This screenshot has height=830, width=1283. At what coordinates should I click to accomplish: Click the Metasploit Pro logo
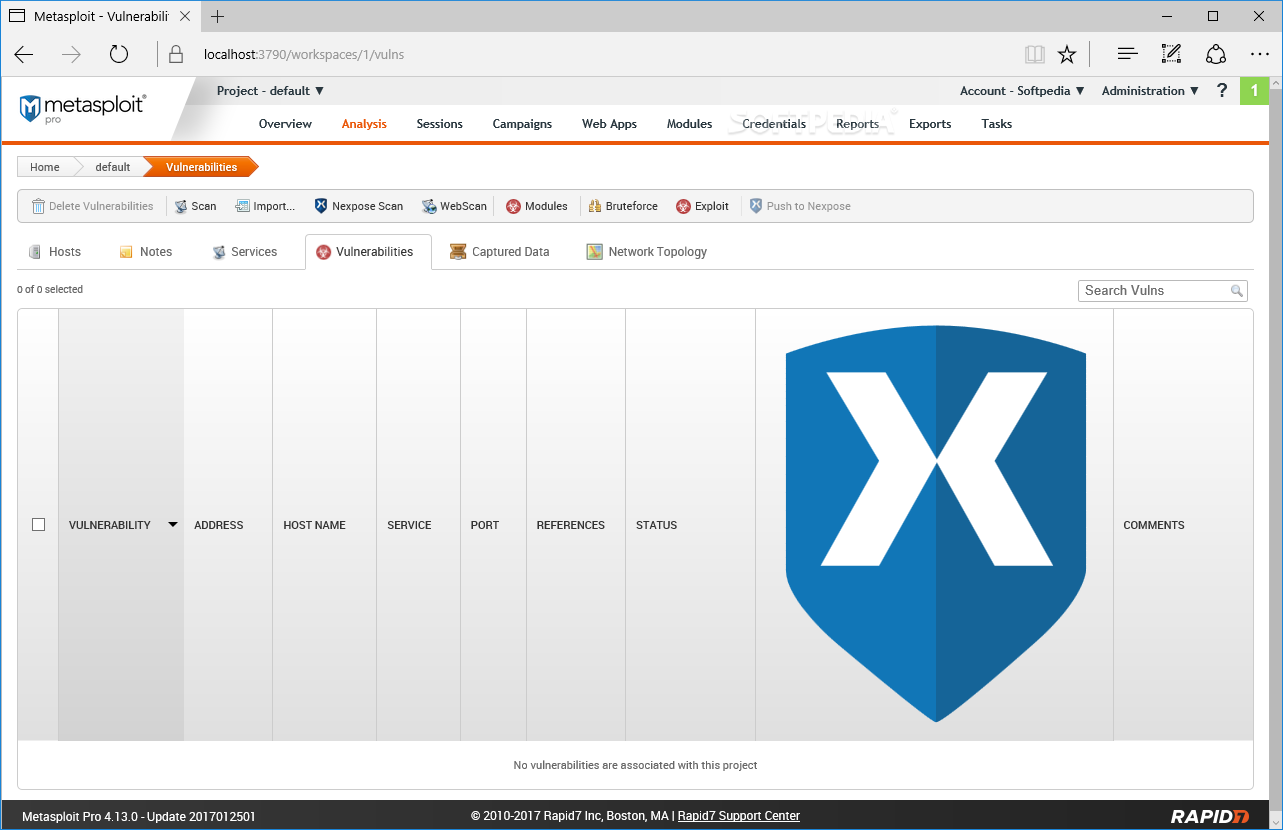(x=83, y=108)
